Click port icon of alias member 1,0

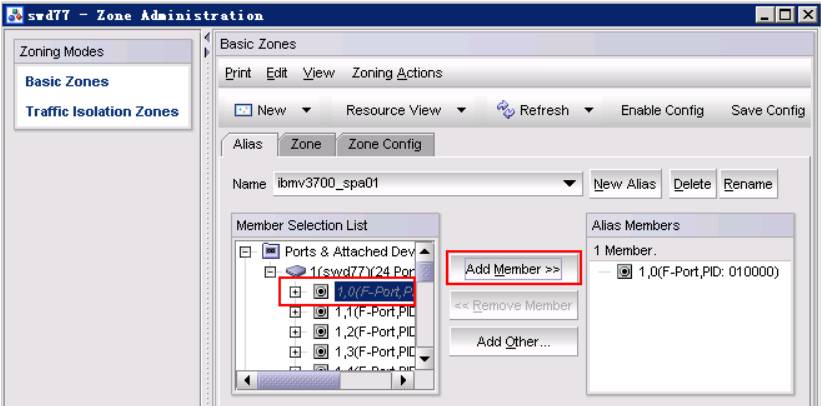click(624, 272)
